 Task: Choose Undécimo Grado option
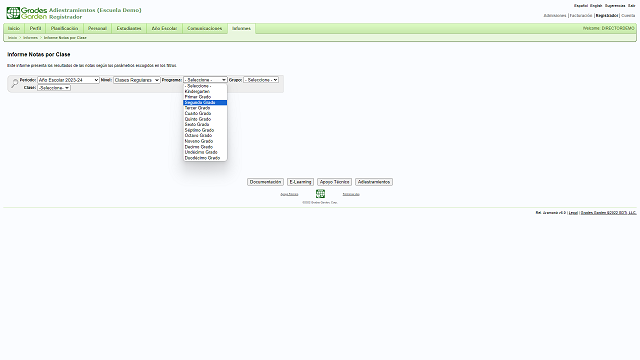pos(205,152)
